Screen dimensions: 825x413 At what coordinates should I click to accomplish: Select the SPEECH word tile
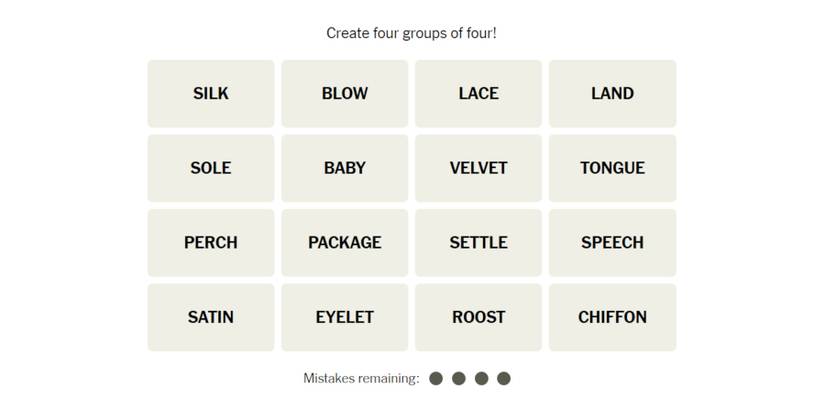(x=612, y=242)
